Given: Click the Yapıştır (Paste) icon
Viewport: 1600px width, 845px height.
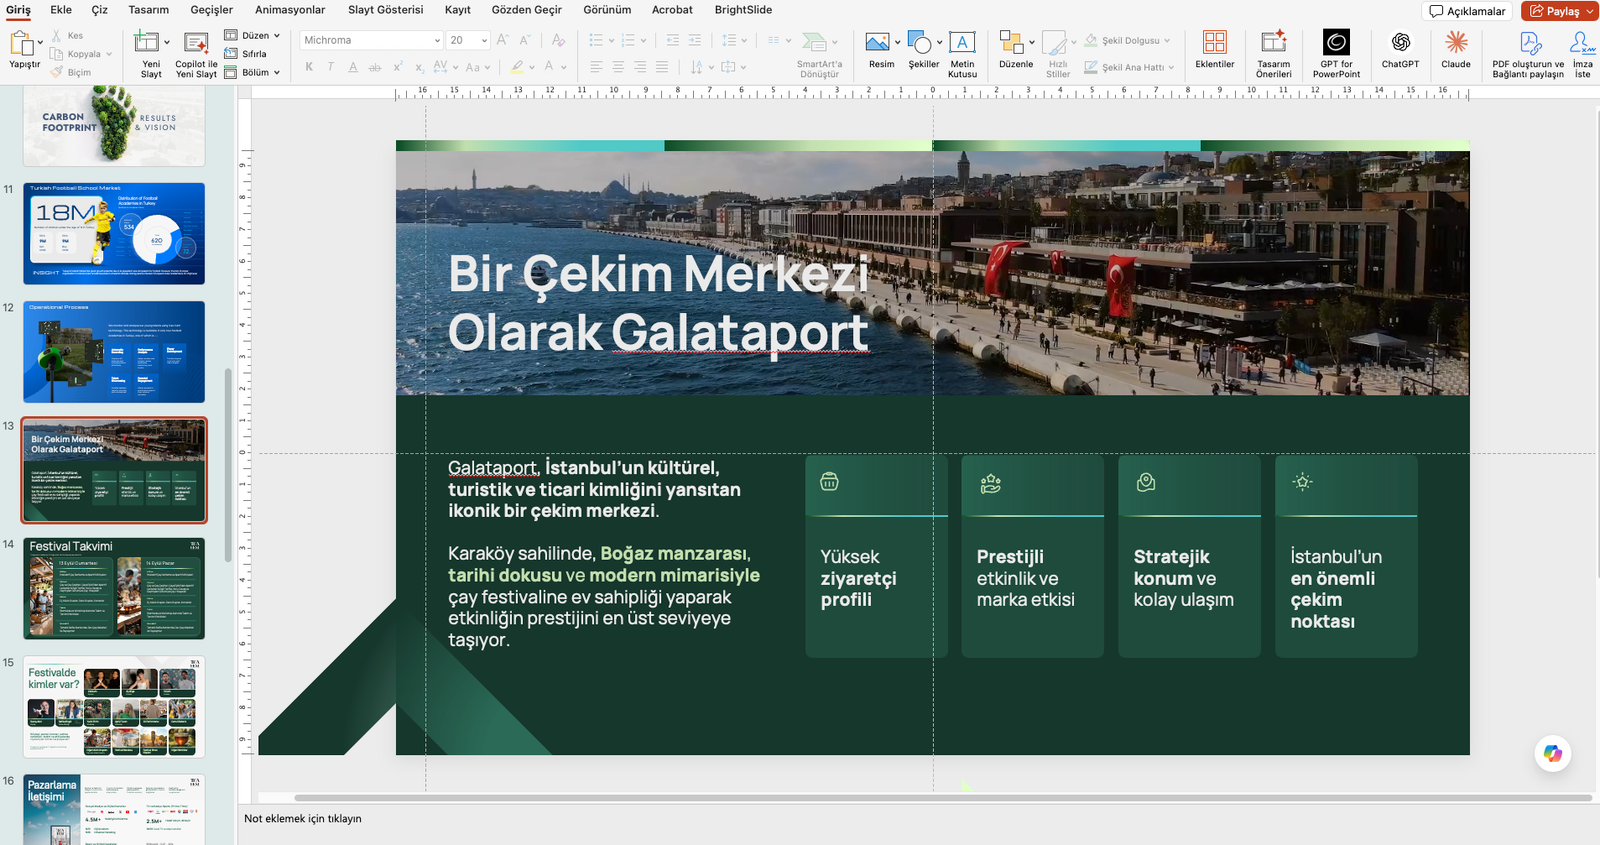Looking at the screenshot, I should click(x=21, y=44).
